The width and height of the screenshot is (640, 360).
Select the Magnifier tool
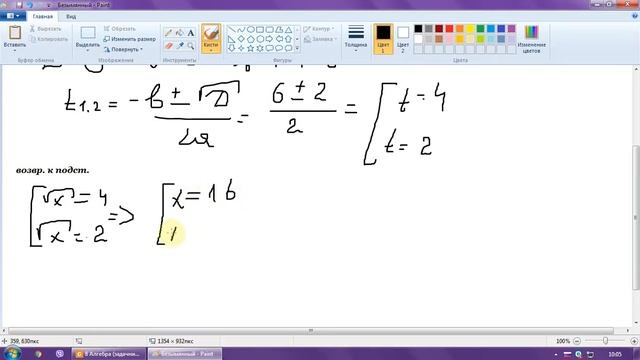pos(191,46)
